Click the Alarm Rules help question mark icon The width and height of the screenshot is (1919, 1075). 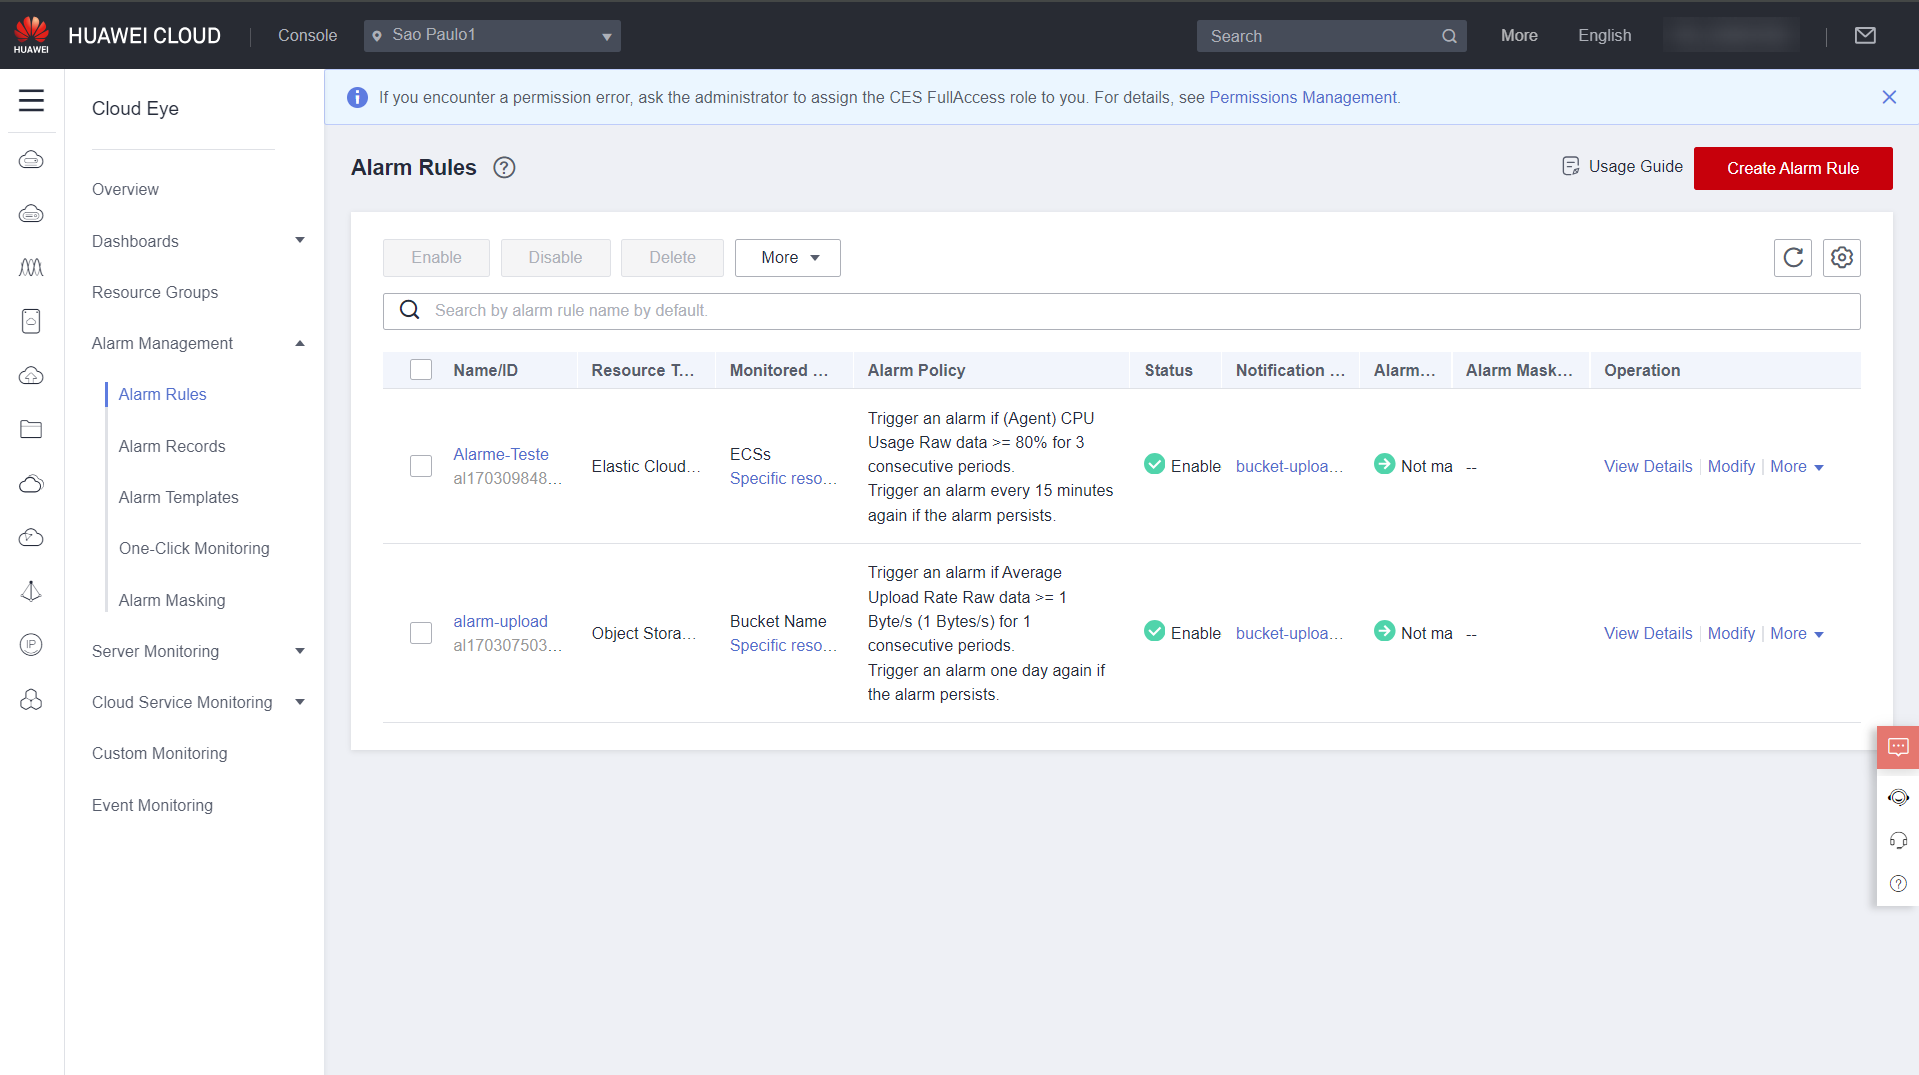[504, 168]
